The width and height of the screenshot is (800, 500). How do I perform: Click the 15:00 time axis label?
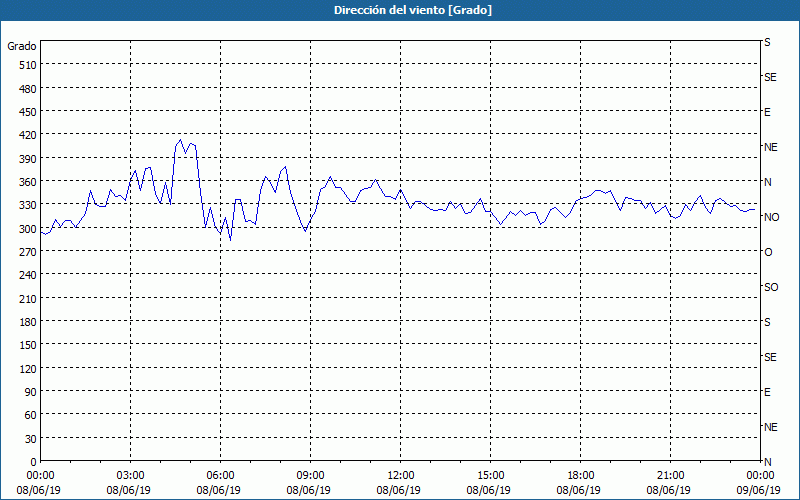pos(490,475)
